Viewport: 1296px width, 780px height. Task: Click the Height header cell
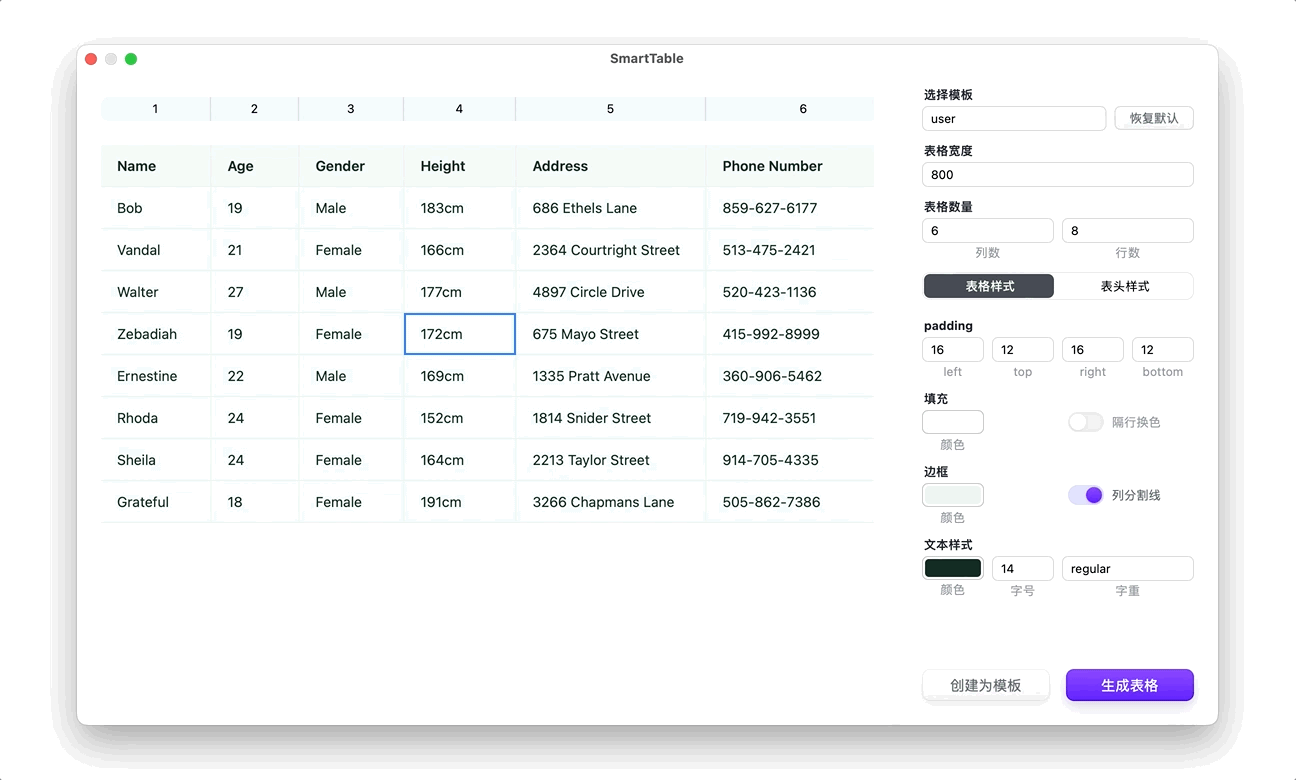pyautogui.click(x=460, y=166)
